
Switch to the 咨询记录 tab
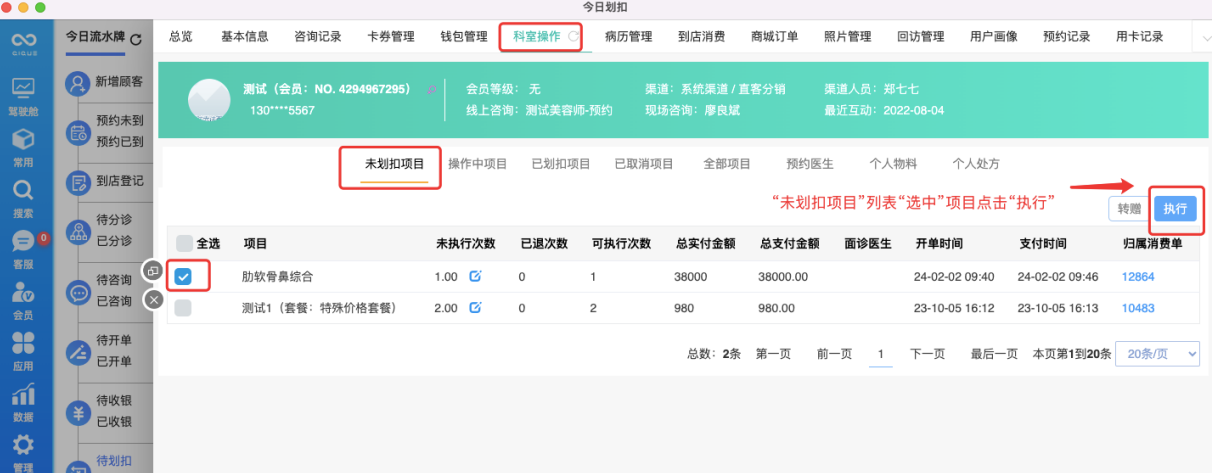[x=318, y=37]
